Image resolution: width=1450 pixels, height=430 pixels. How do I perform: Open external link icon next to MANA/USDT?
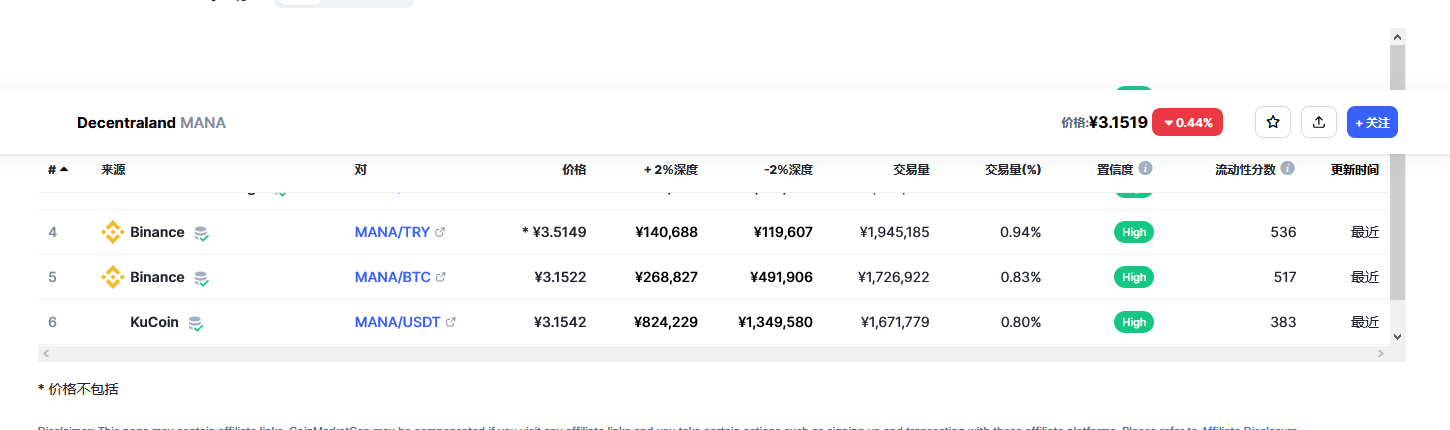click(x=450, y=322)
